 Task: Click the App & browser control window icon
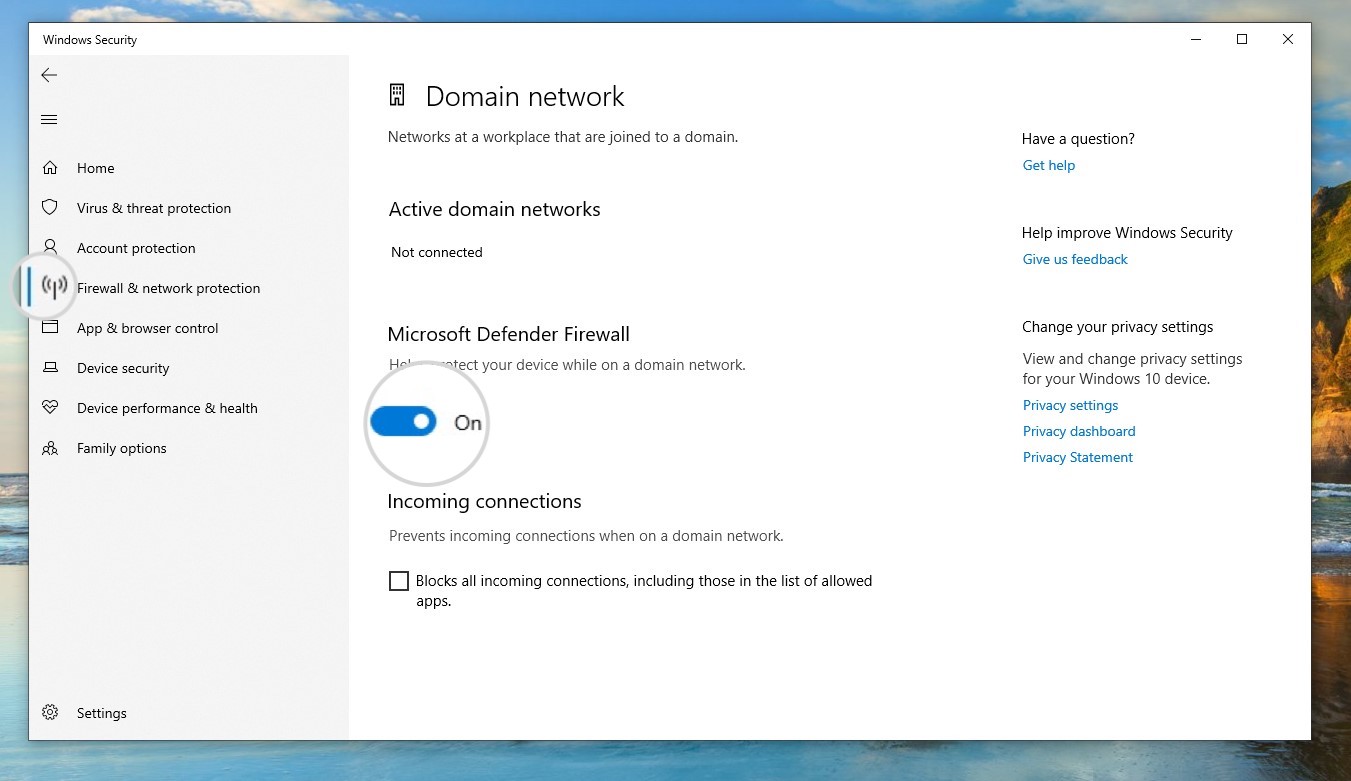pyautogui.click(x=50, y=328)
